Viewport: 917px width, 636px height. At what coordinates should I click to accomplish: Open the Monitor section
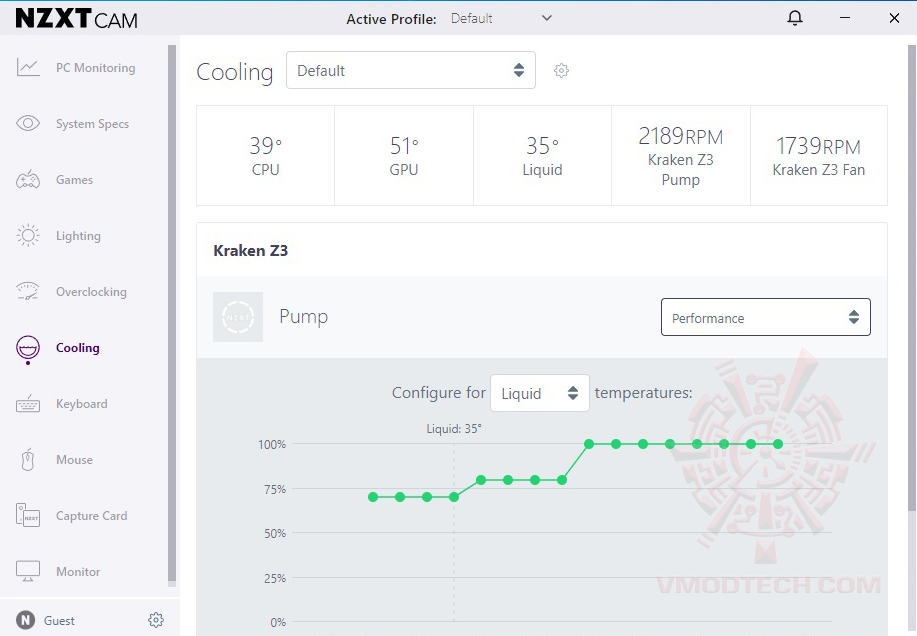coord(78,572)
